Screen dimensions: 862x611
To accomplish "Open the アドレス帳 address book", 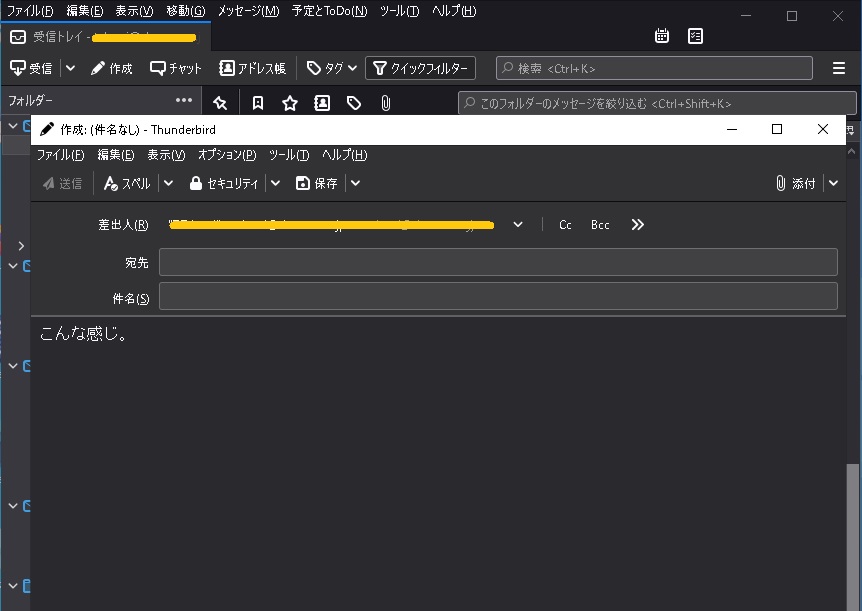I will click(252, 68).
